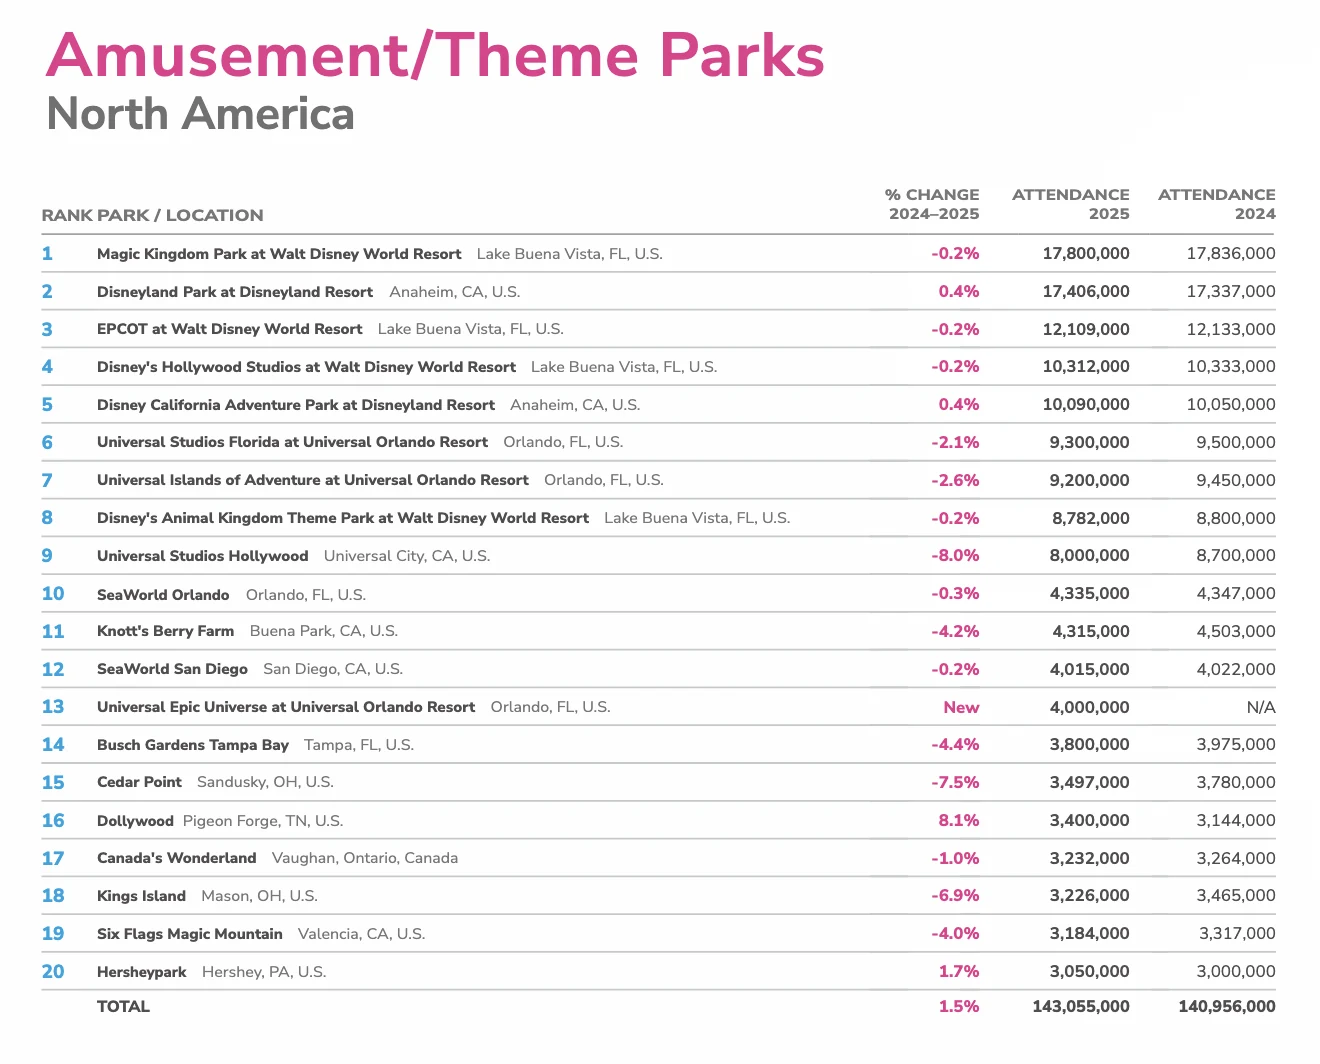Image resolution: width=1320 pixels, height=1064 pixels.
Task: Click the "Cedar Point" park name
Action: tap(139, 782)
